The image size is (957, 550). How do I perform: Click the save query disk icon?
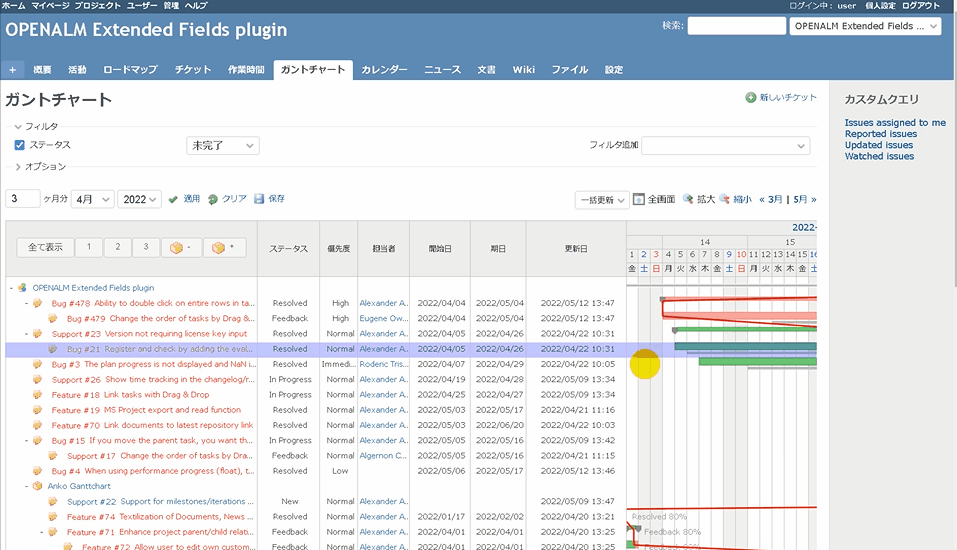259,199
